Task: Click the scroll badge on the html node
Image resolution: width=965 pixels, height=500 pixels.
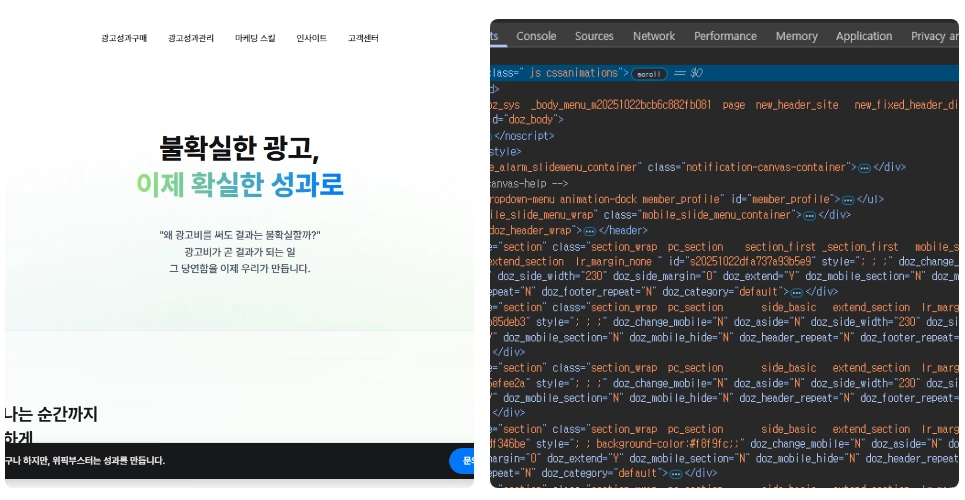Action: [x=649, y=74]
